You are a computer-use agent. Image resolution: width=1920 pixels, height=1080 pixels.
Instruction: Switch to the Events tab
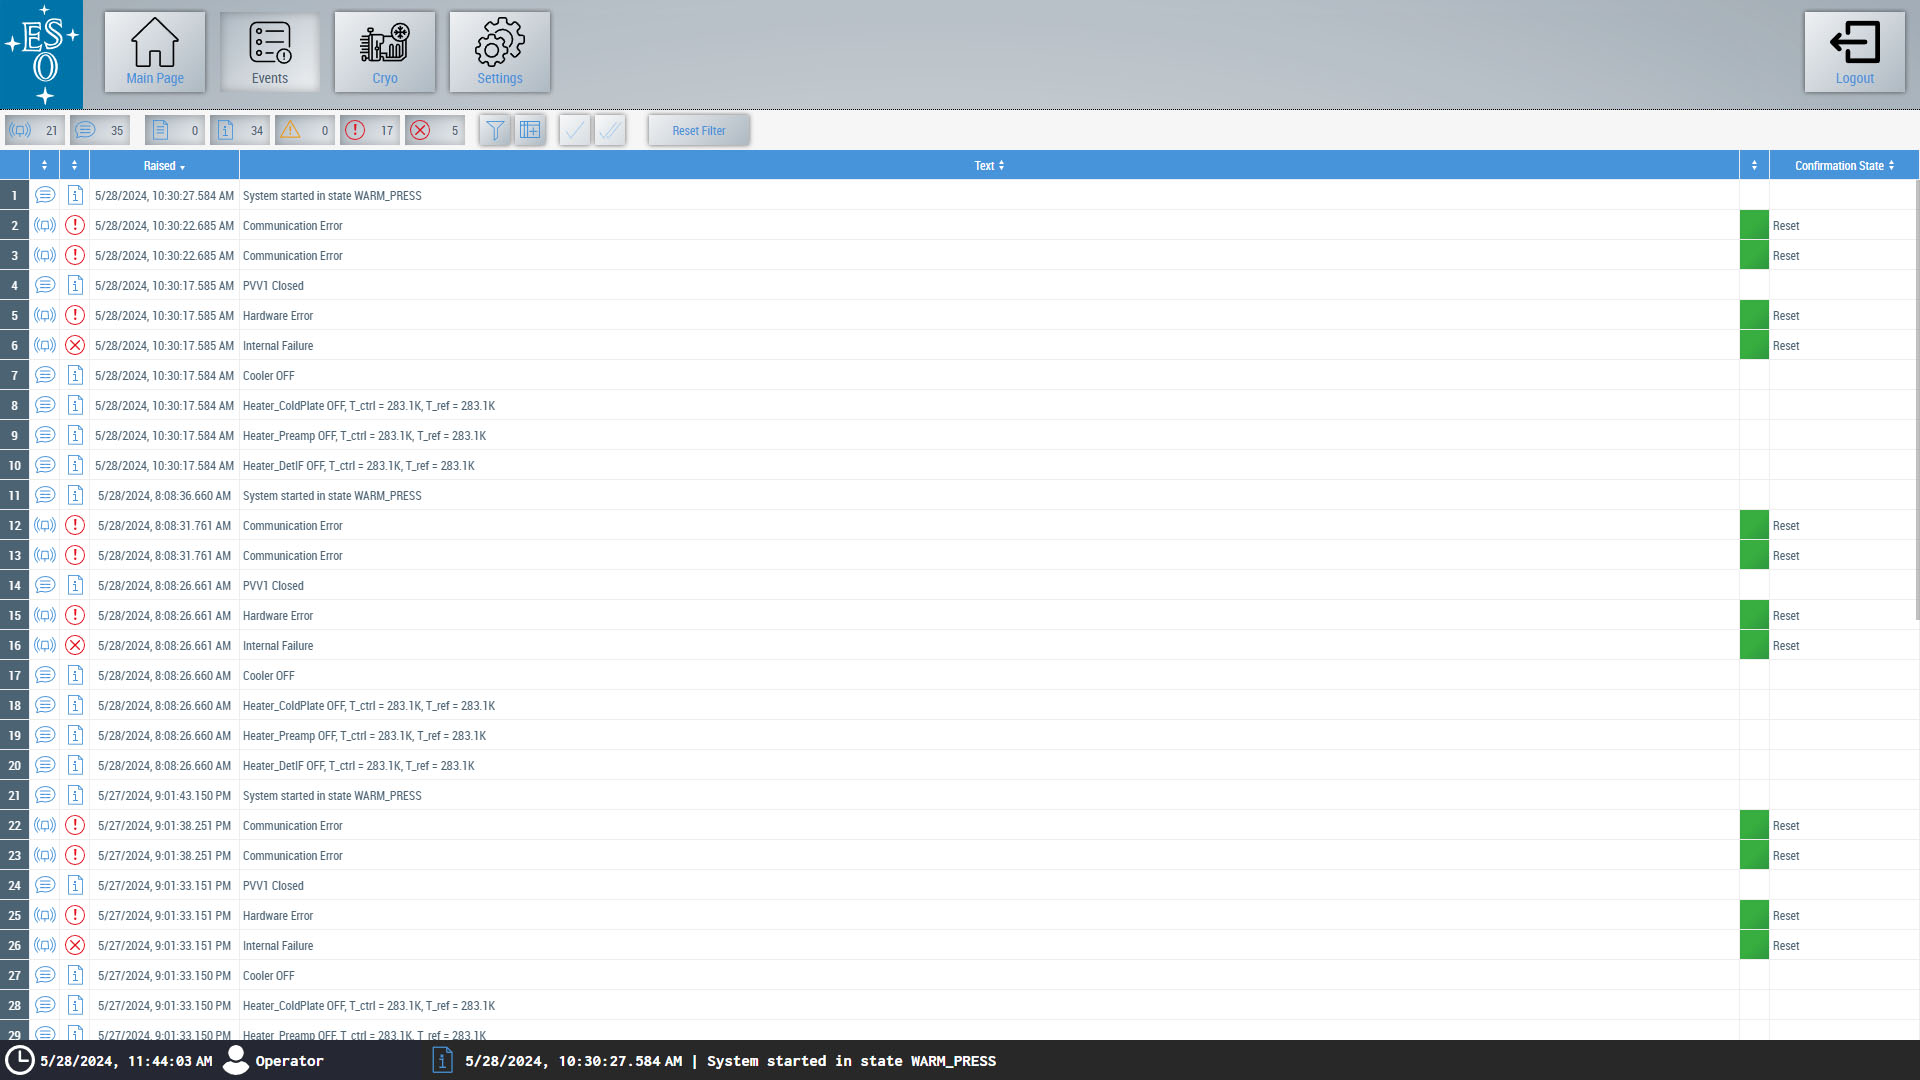pos(270,52)
